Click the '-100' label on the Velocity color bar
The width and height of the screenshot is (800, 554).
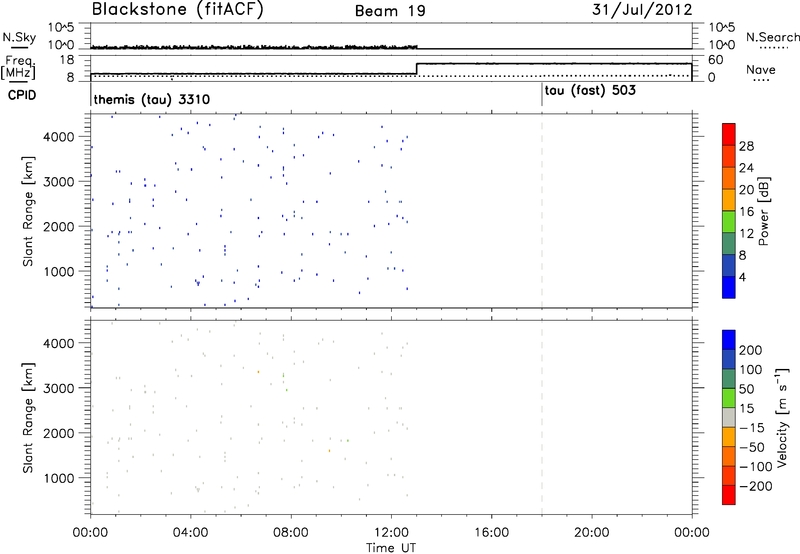[756, 467]
